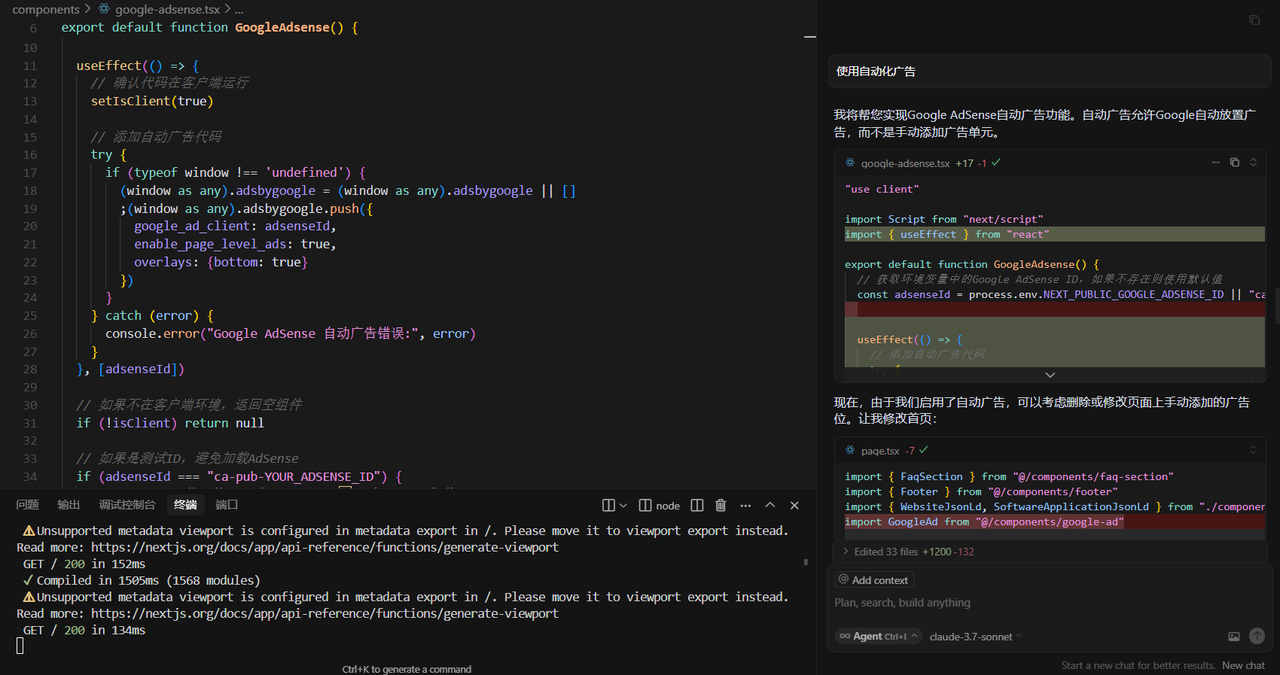
Task: Click the React icon beside page.tsx in chat
Action: click(x=850, y=450)
